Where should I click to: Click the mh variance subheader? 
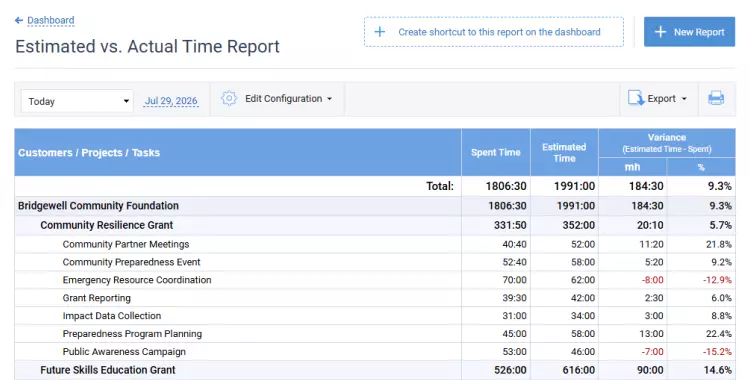[x=632, y=167]
